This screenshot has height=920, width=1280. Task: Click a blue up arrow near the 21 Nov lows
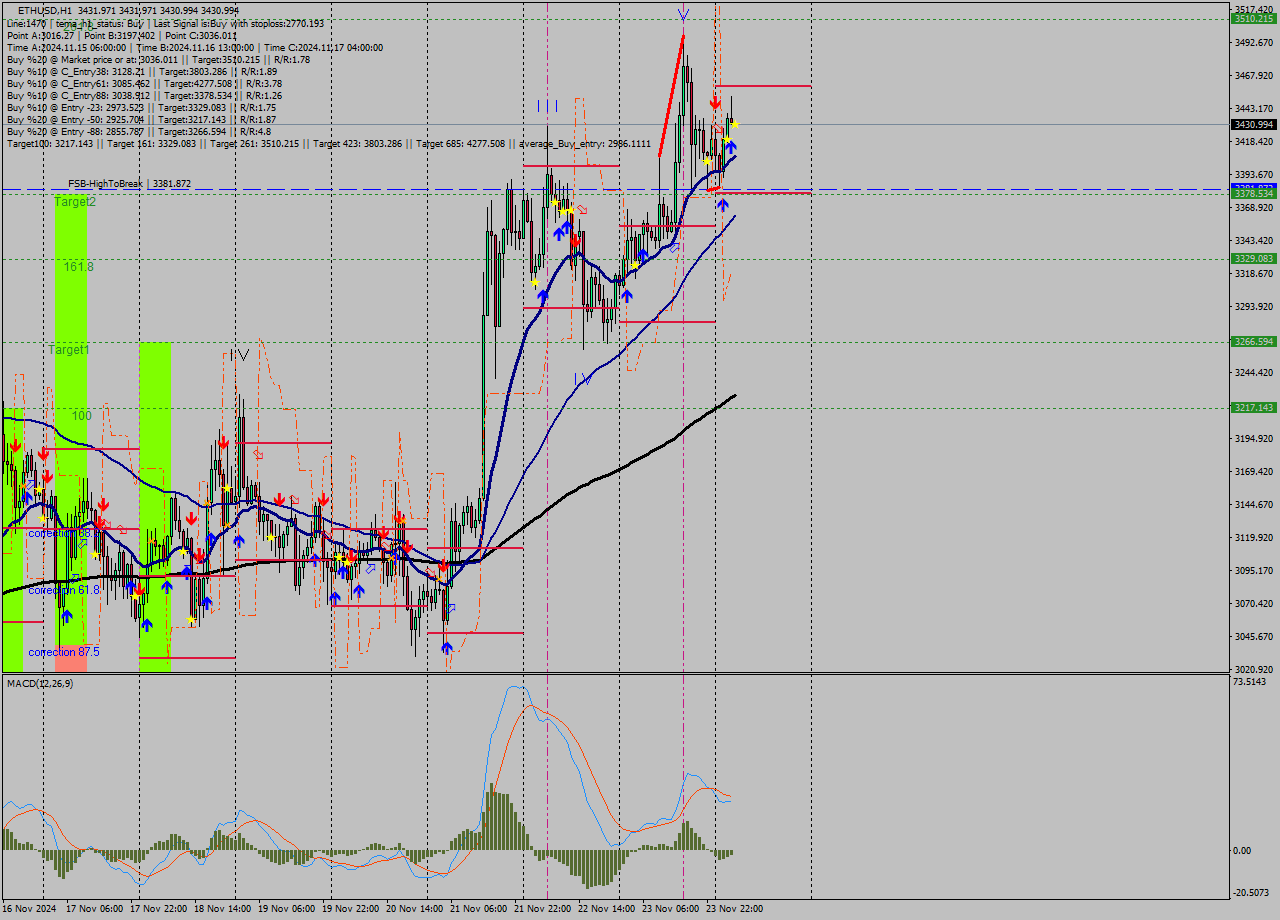(446, 648)
